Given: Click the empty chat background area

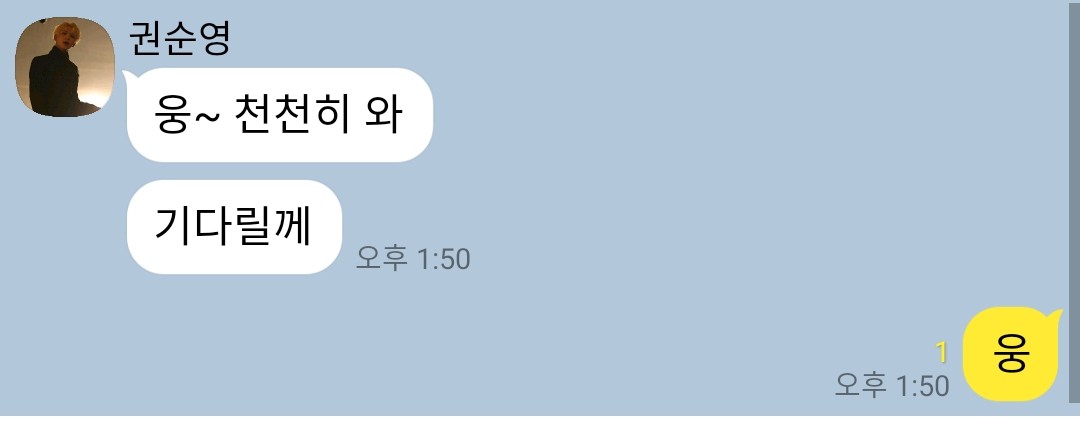Looking at the screenshot, I should click(x=689, y=172).
